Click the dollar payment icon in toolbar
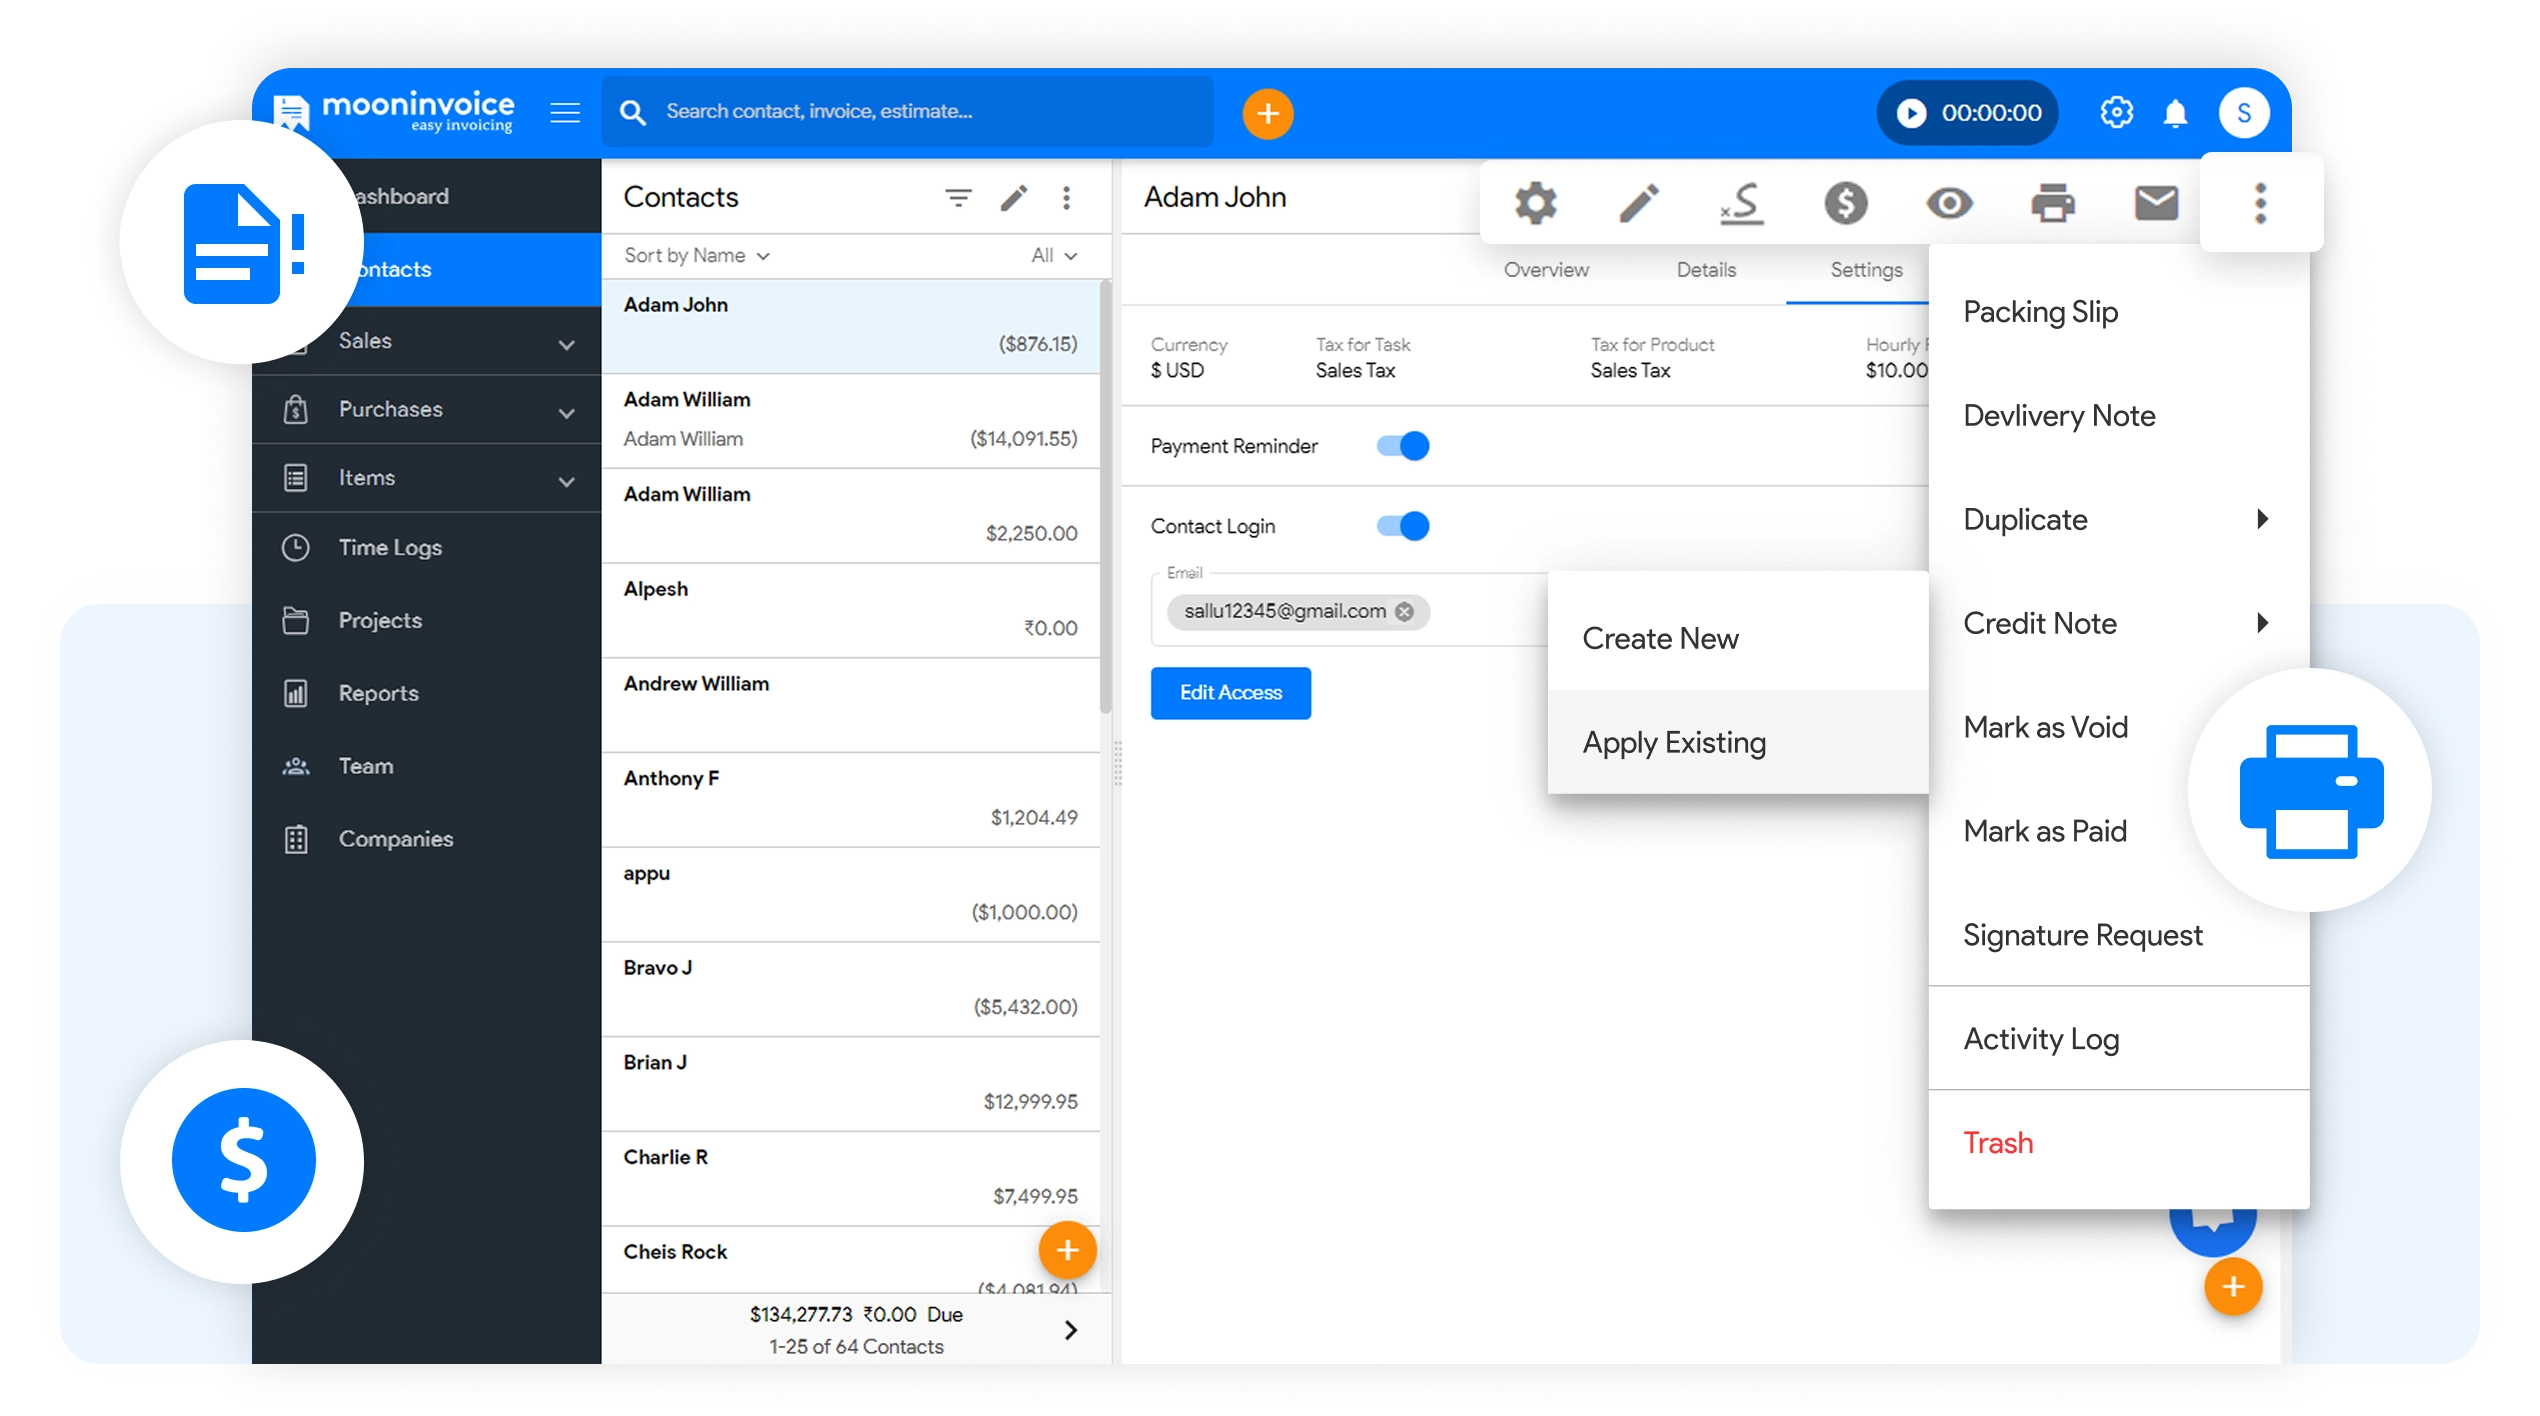Screen dimensions: 2540x1416 click(1845, 203)
